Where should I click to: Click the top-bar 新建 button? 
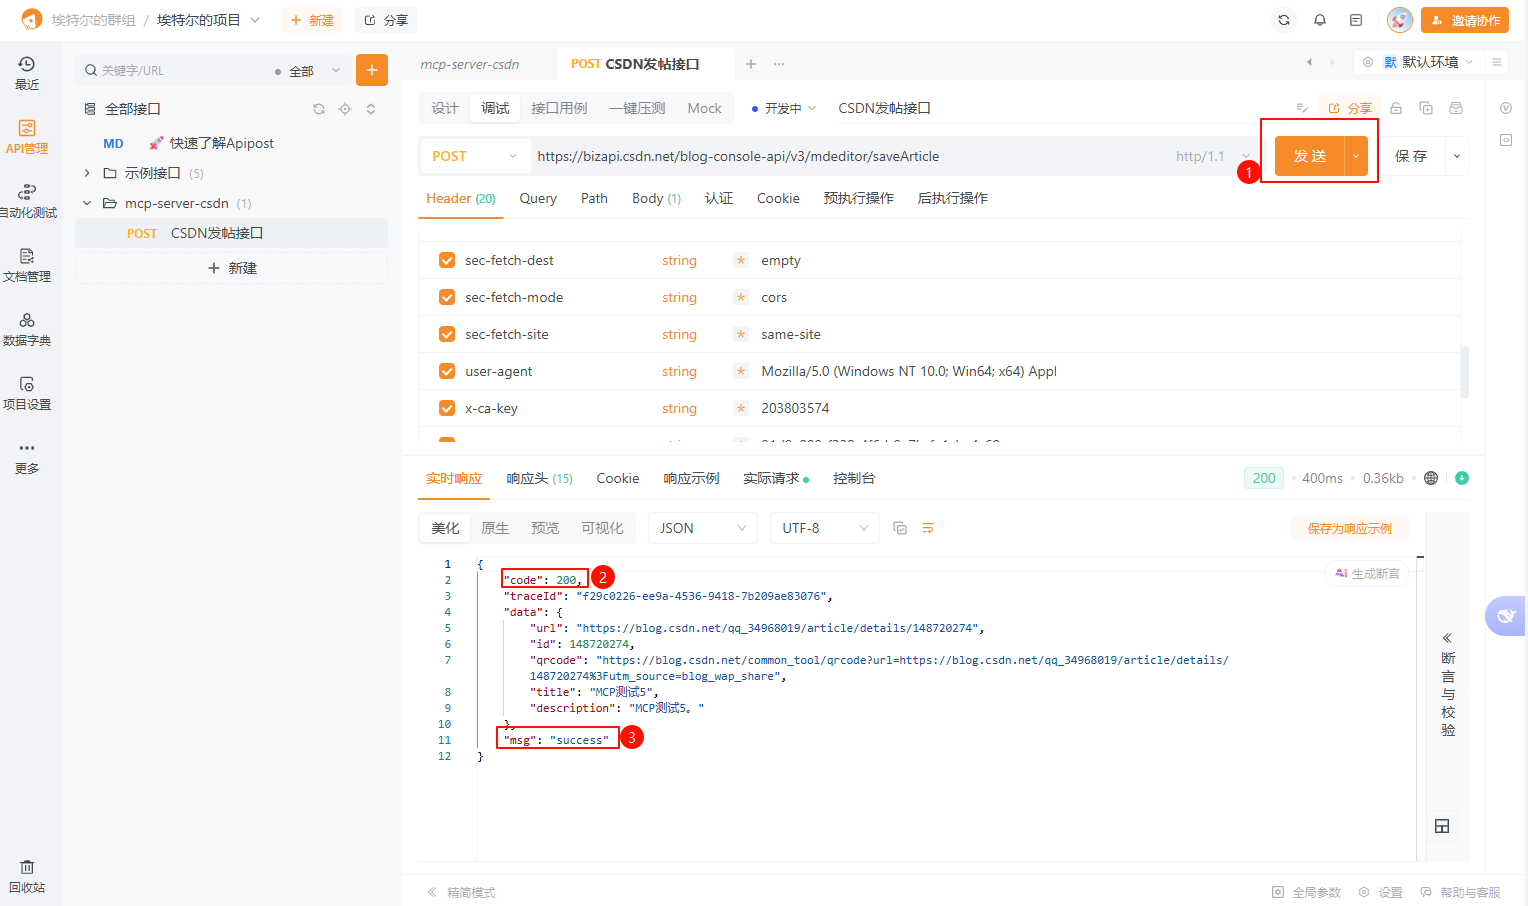pyautogui.click(x=312, y=20)
